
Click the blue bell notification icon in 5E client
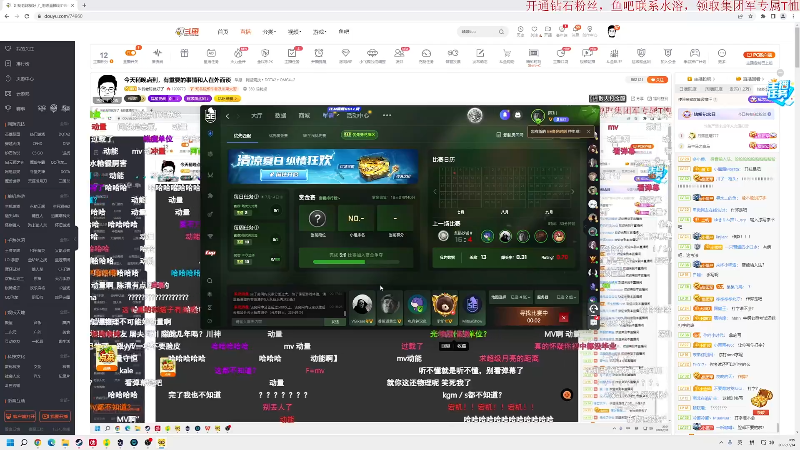tap(505, 115)
